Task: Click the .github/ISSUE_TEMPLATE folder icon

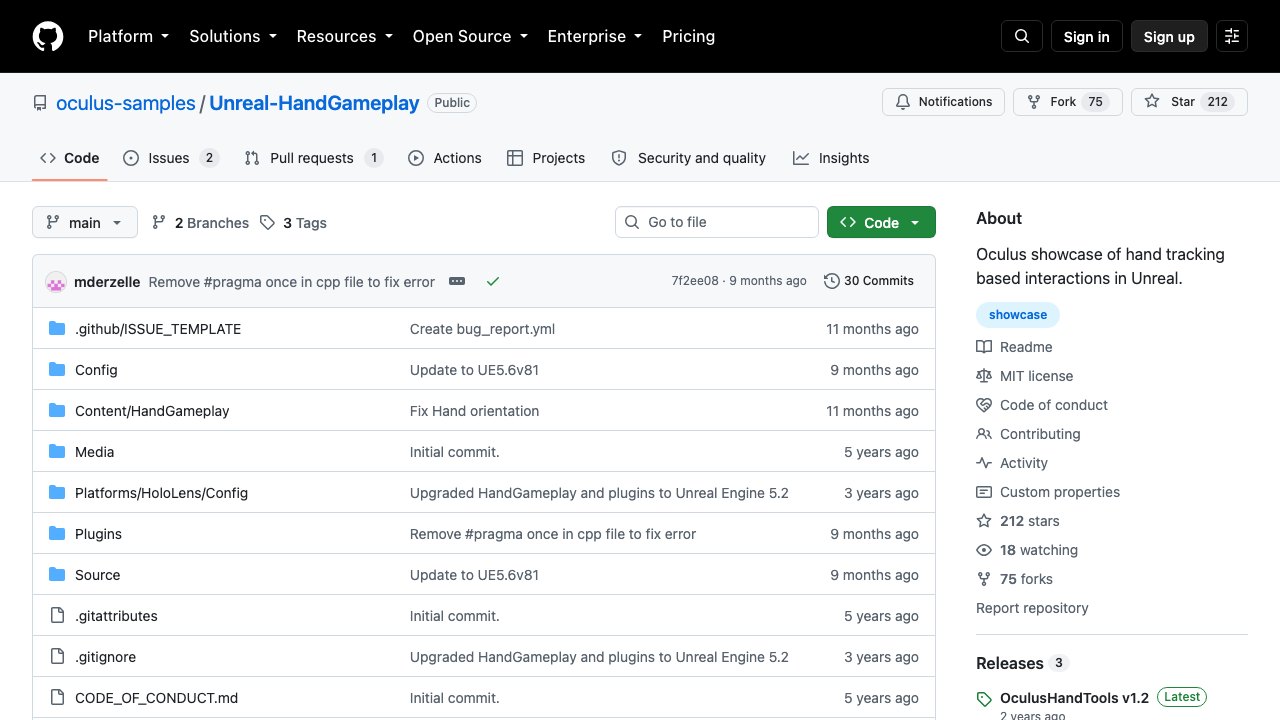Action: click(57, 329)
